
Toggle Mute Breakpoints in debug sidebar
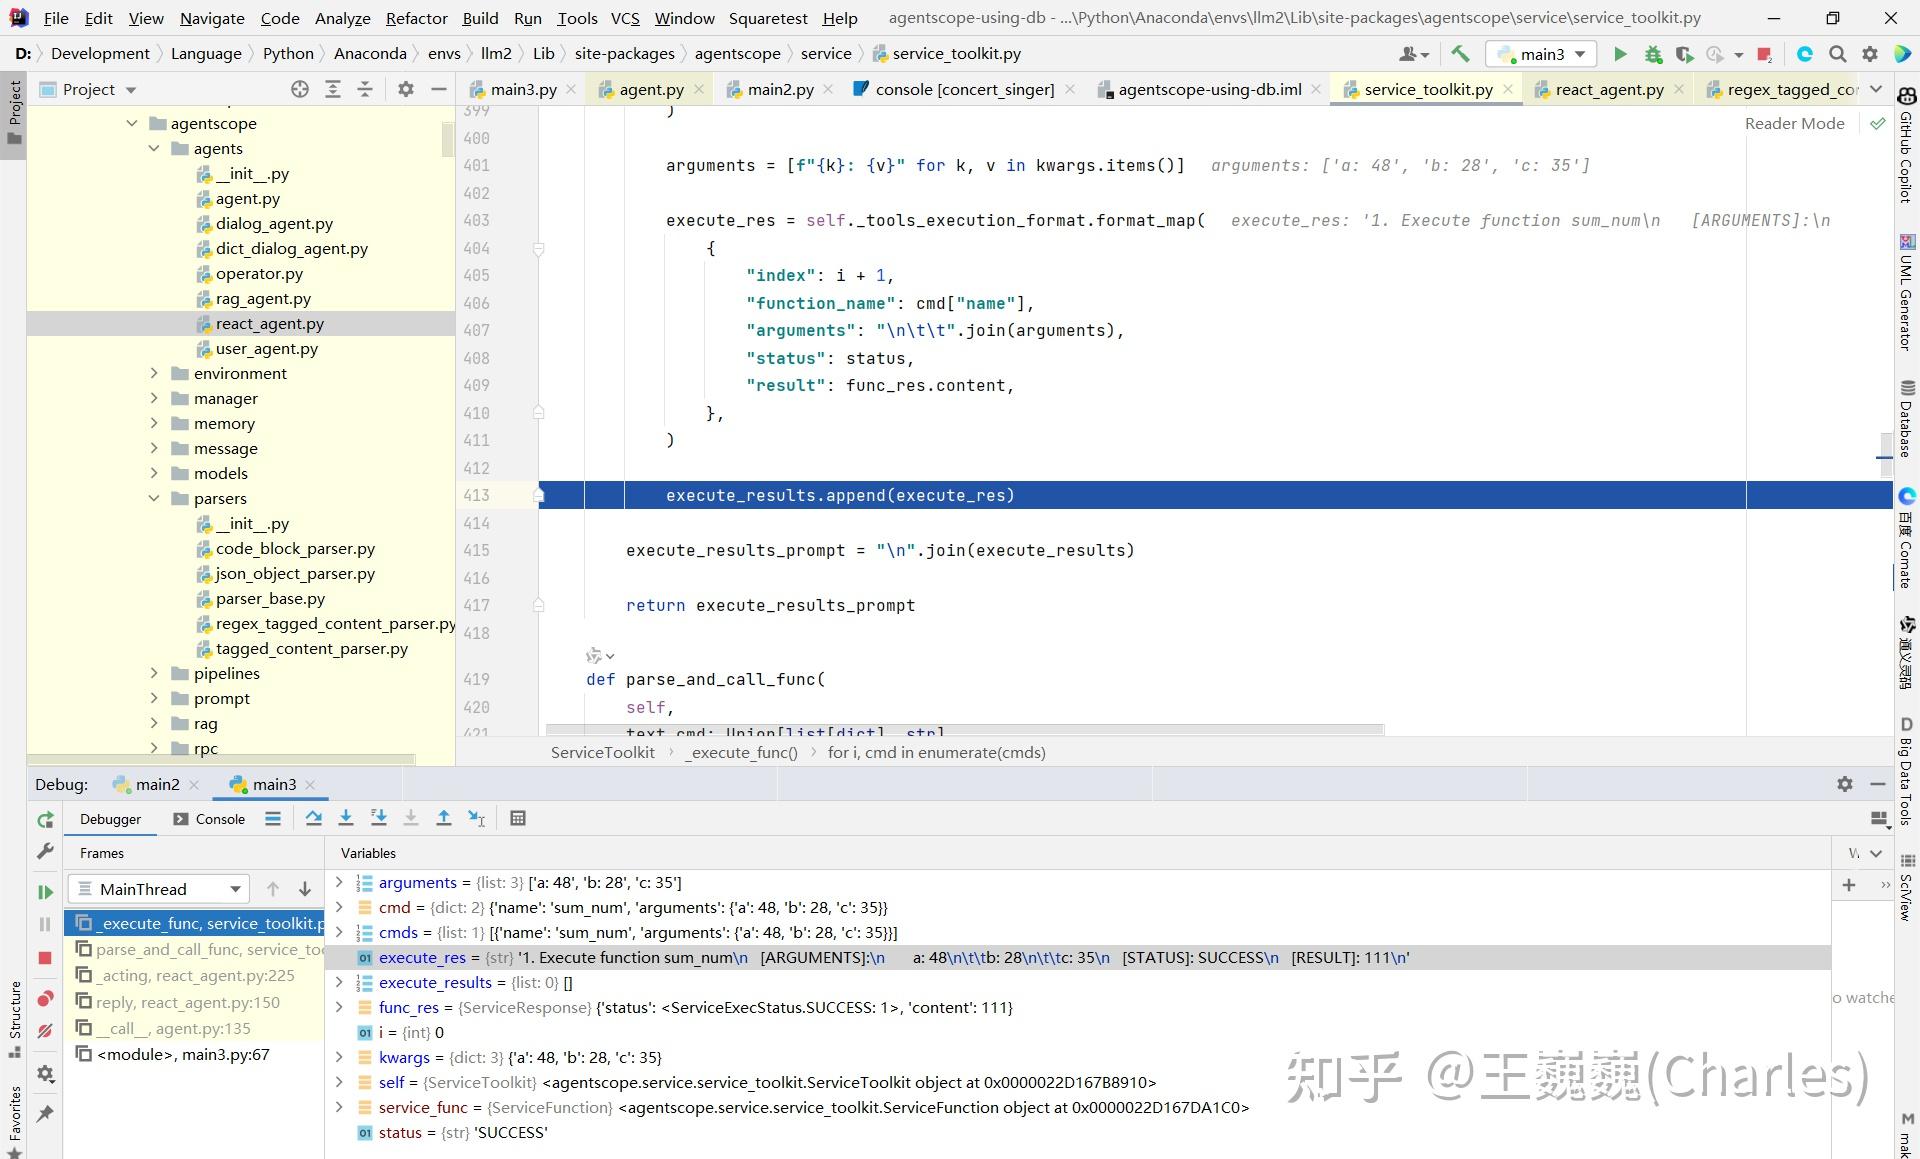pyautogui.click(x=45, y=1031)
